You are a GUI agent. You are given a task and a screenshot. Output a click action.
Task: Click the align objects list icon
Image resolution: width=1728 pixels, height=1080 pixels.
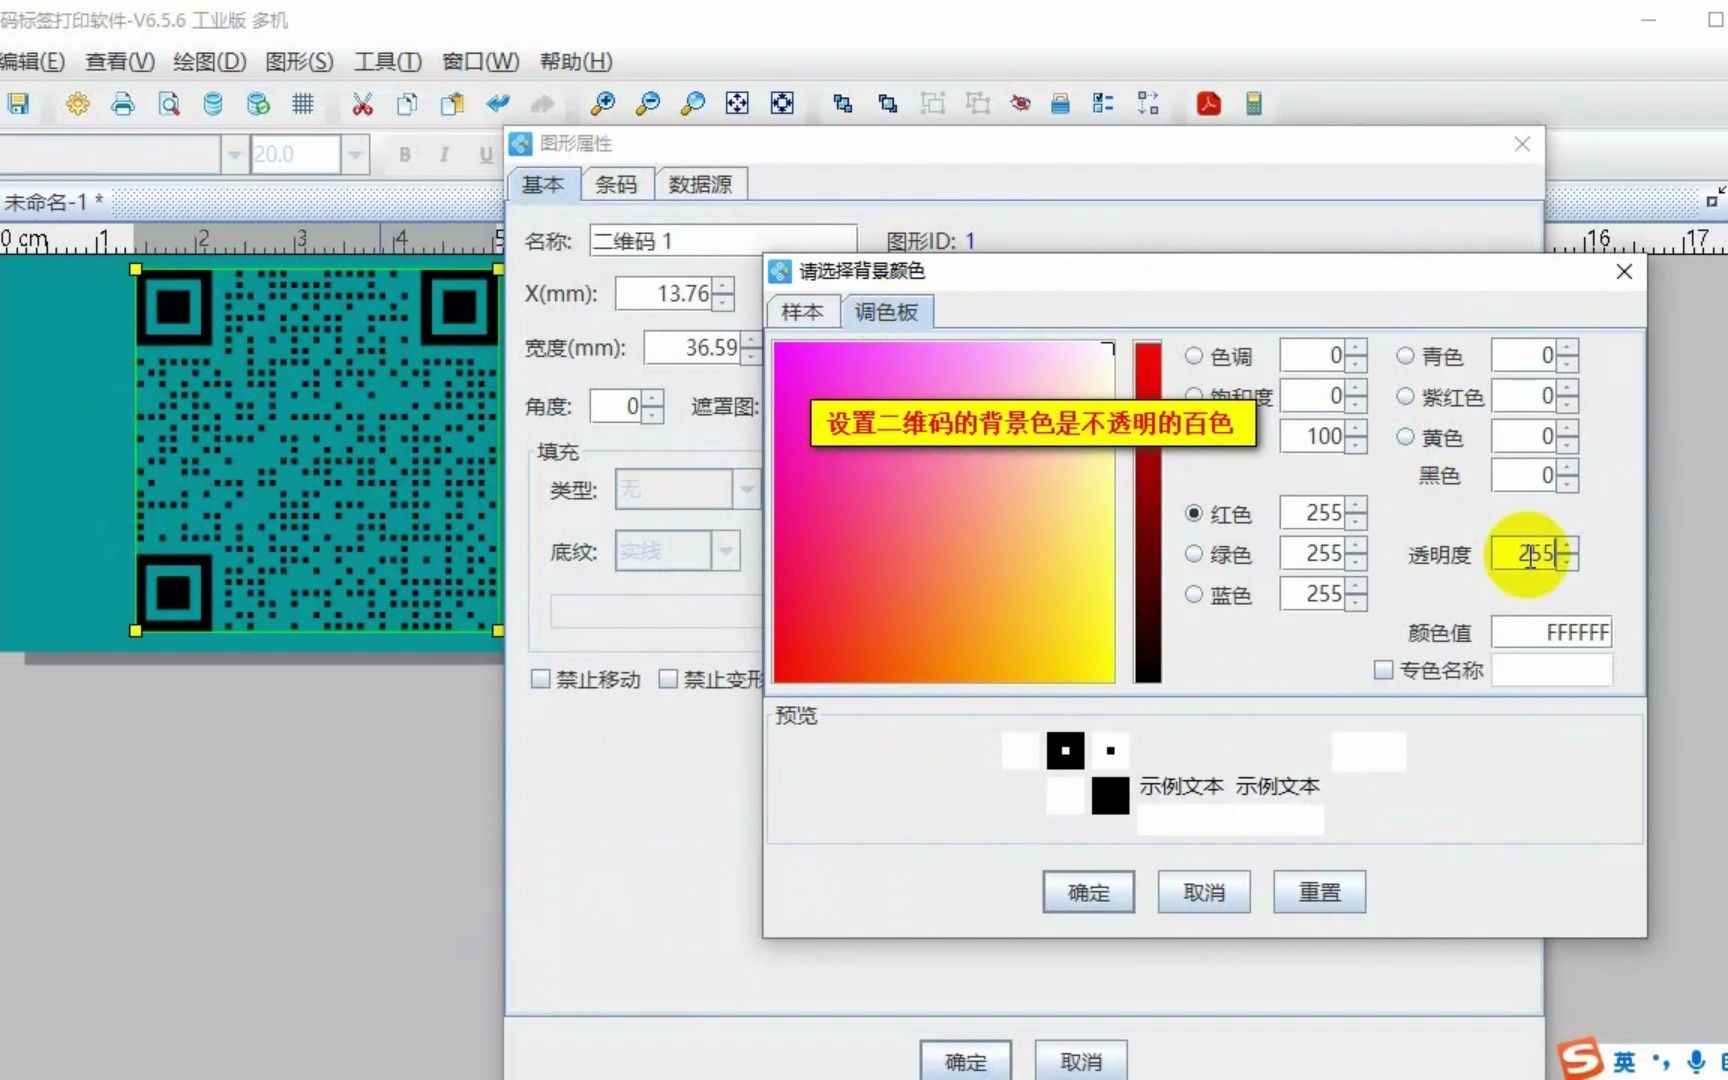pos(1103,103)
